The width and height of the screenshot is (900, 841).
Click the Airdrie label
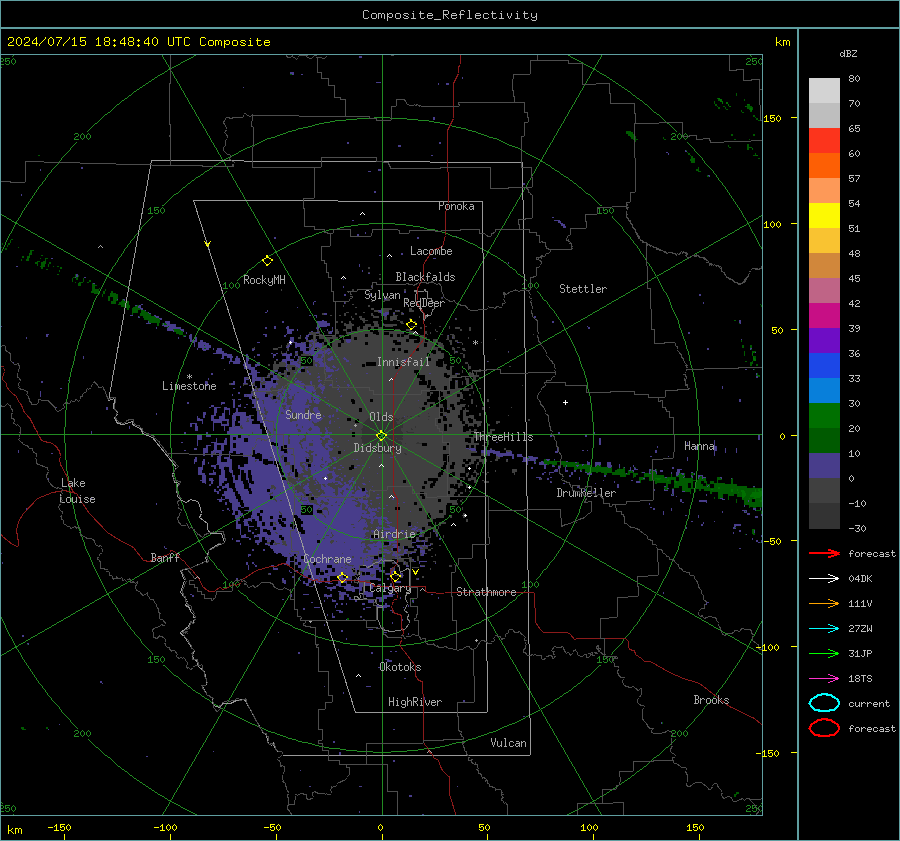(x=394, y=534)
